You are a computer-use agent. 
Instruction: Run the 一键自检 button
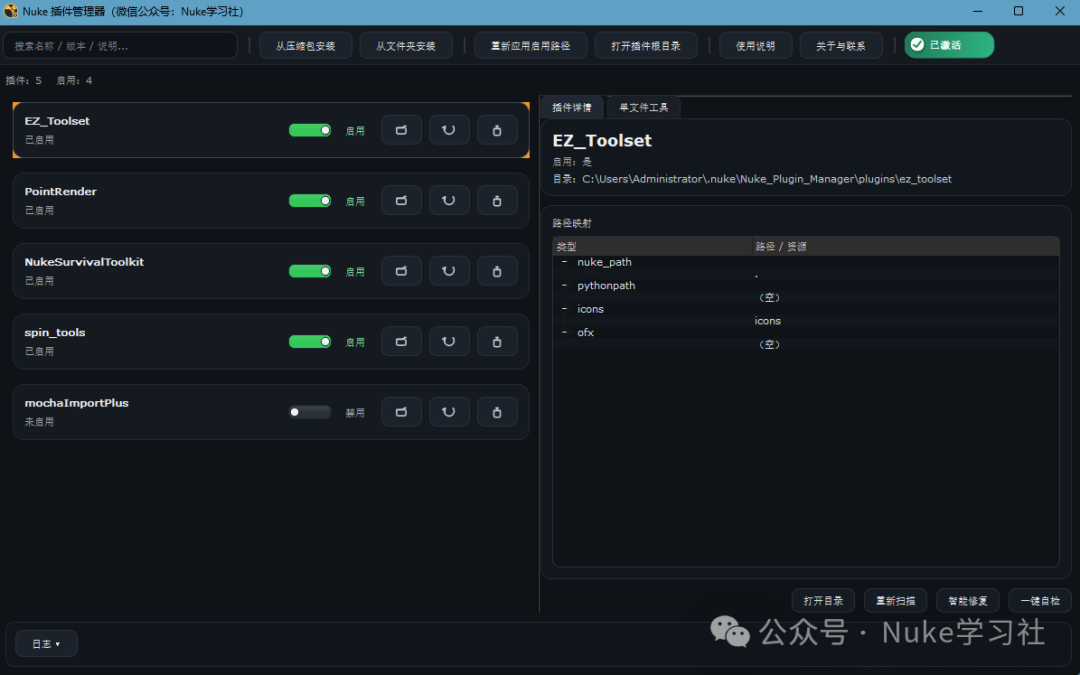pyautogui.click(x=1040, y=601)
